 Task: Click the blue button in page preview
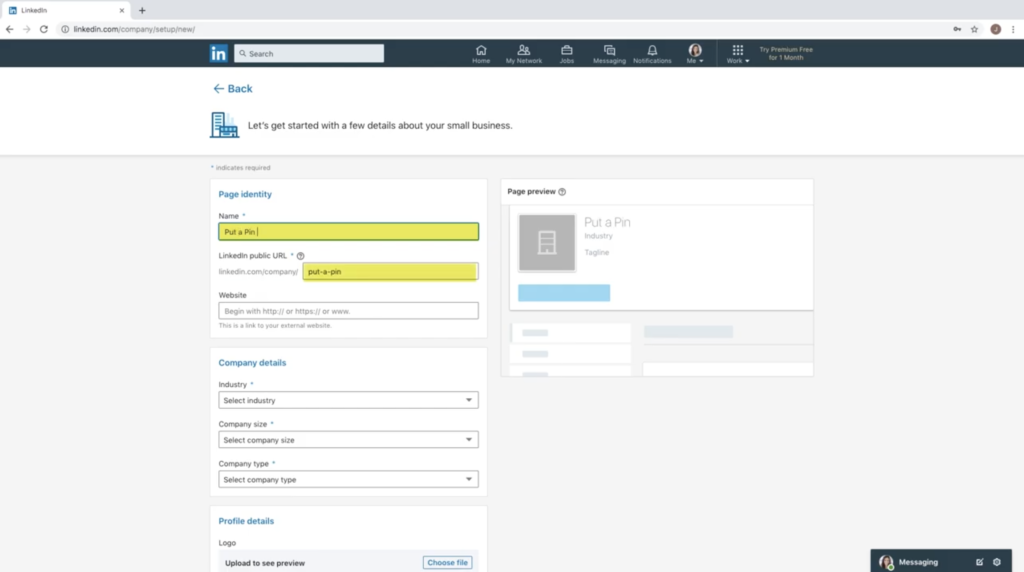pyautogui.click(x=564, y=293)
